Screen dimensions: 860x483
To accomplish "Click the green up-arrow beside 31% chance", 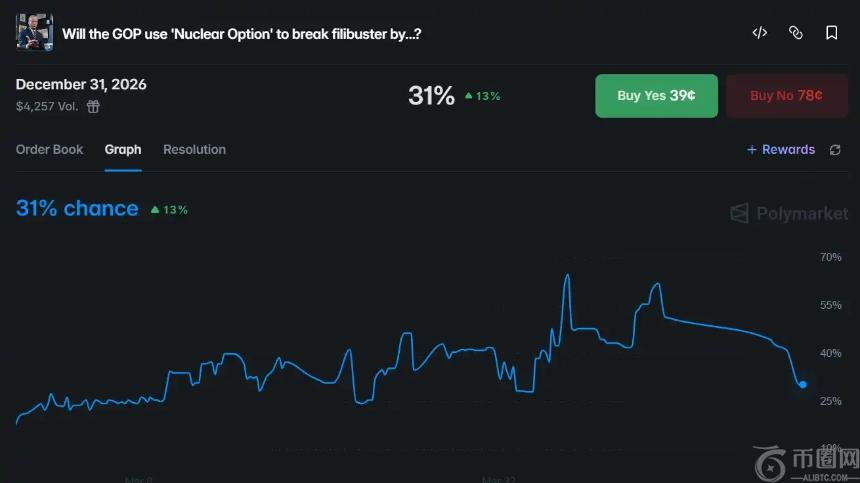I will tap(155, 210).
